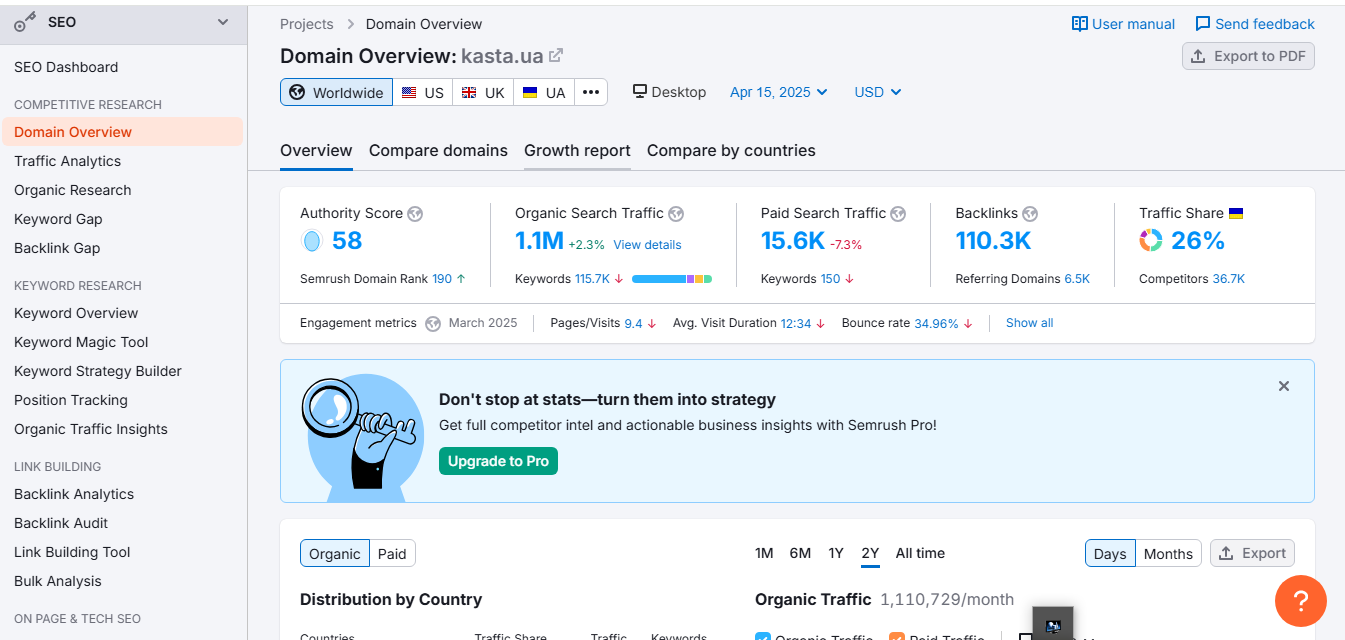Switch to Compare by countries tab
The width and height of the screenshot is (1345, 640).
click(731, 151)
